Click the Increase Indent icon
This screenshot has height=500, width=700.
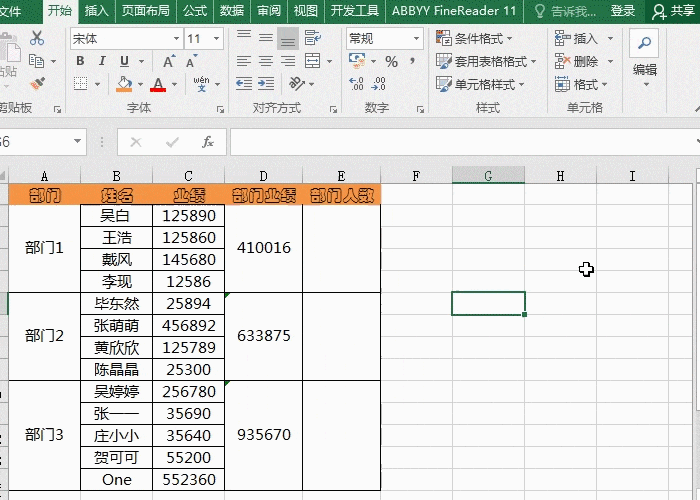point(265,85)
